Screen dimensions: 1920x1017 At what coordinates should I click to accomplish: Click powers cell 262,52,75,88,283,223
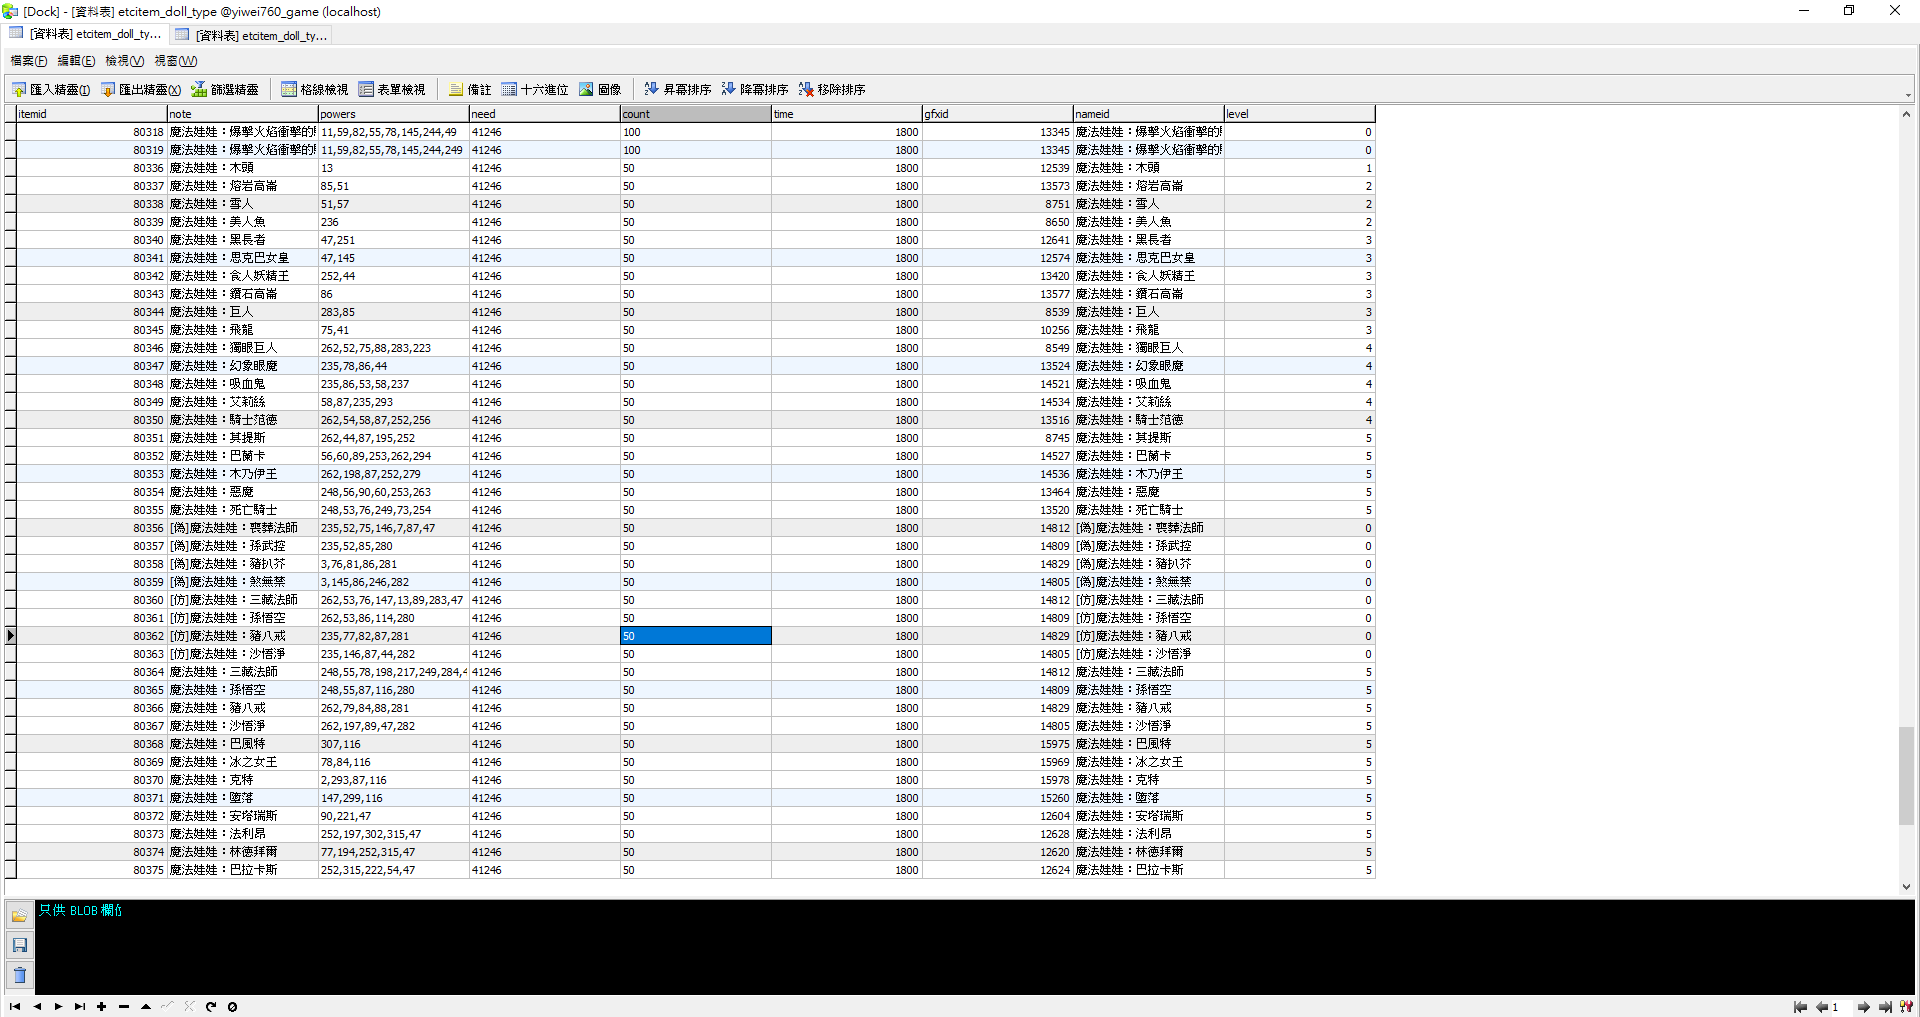pos(393,348)
